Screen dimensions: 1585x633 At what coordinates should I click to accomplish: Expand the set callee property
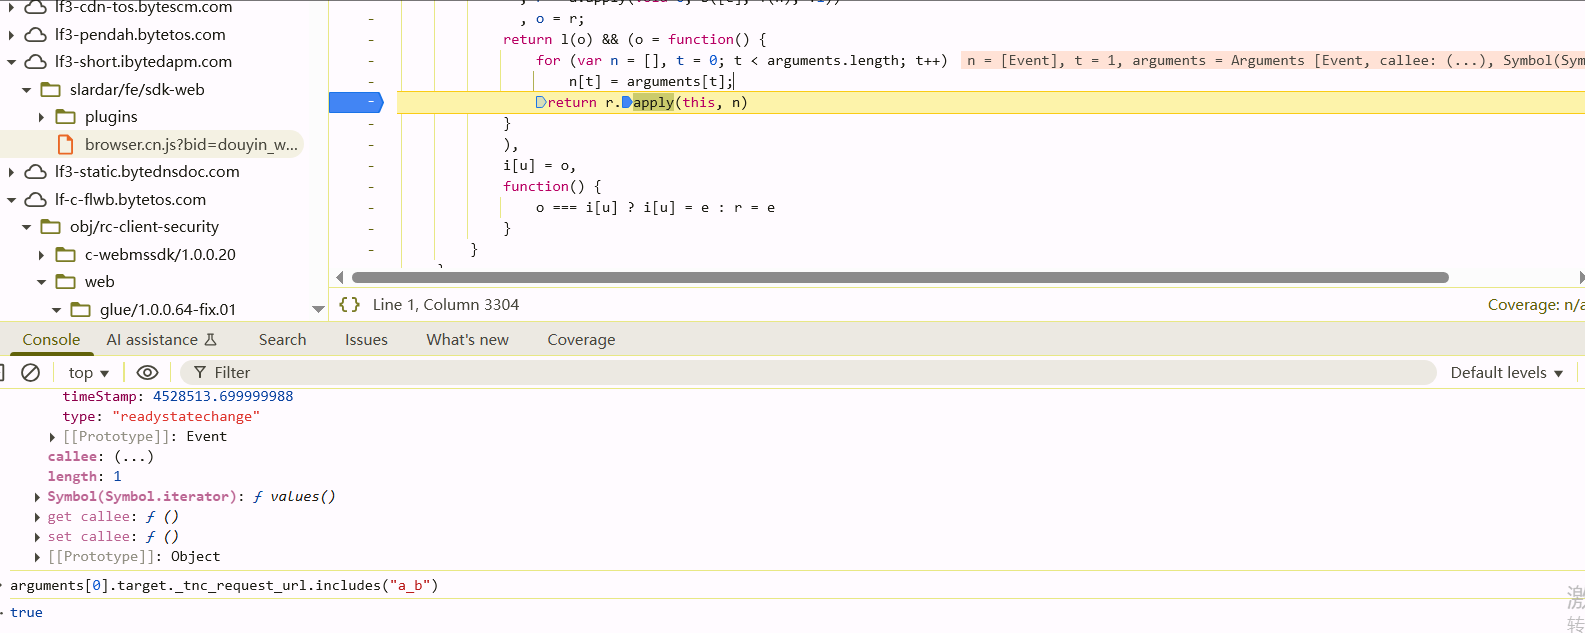pyautogui.click(x=37, y=537)
